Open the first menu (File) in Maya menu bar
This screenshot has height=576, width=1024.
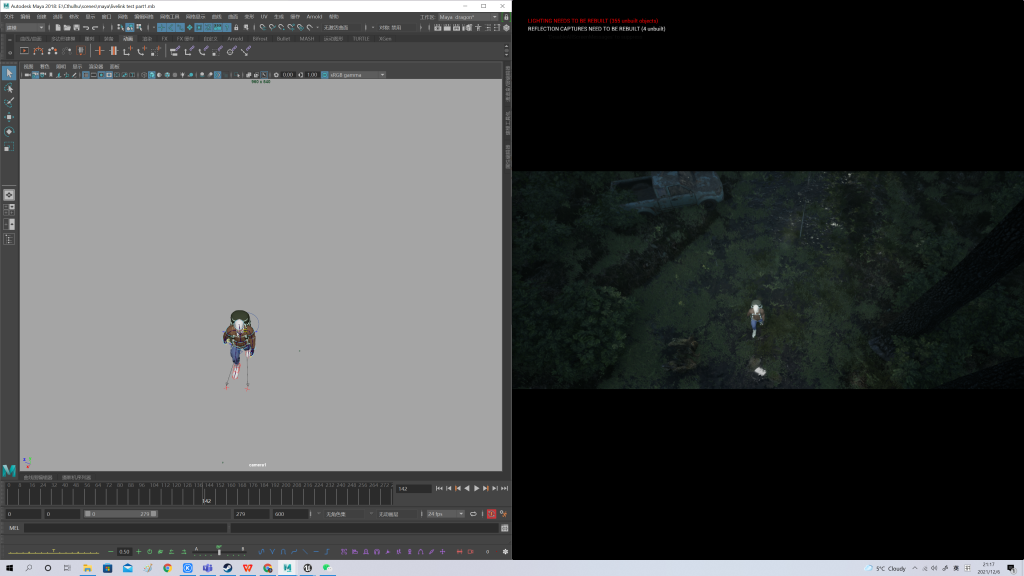click(x=8, y=17)
